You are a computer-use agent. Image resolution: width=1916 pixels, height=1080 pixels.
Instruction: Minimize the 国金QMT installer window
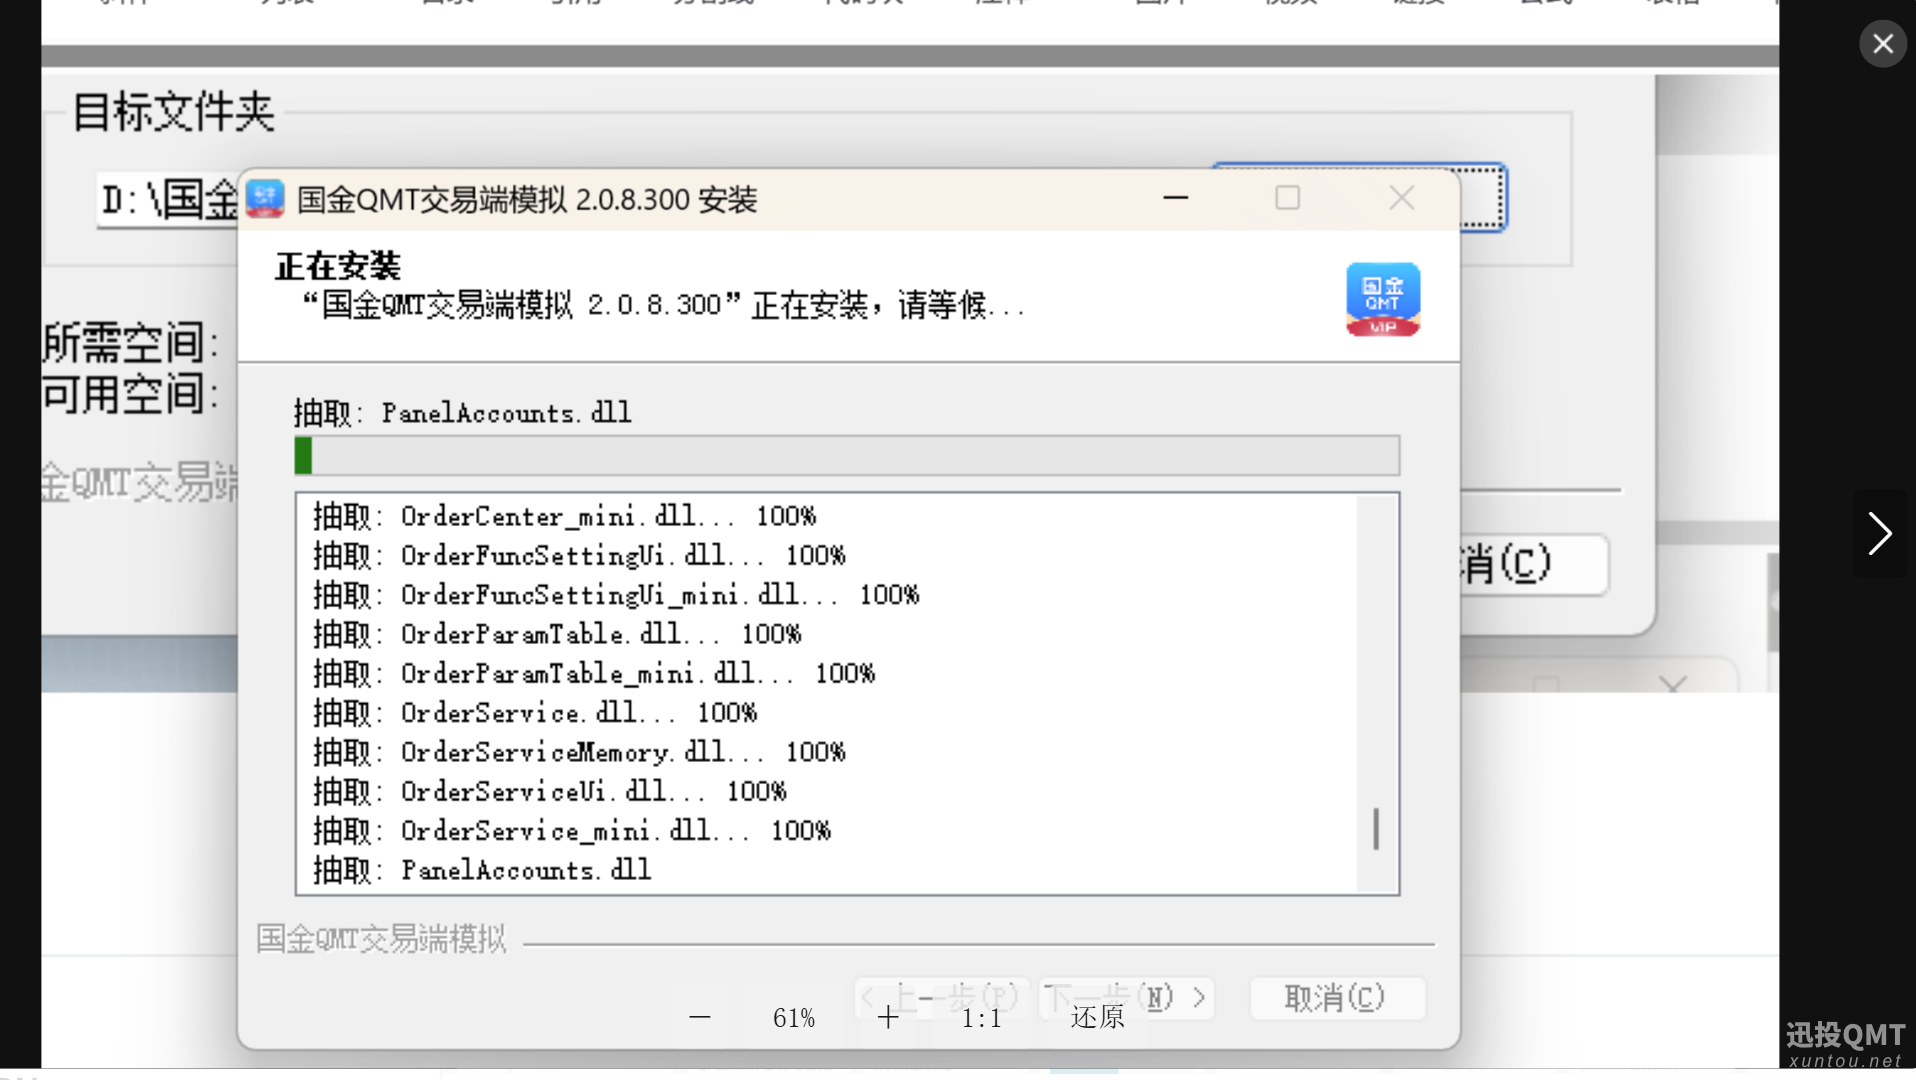(x=1176, y=198)
